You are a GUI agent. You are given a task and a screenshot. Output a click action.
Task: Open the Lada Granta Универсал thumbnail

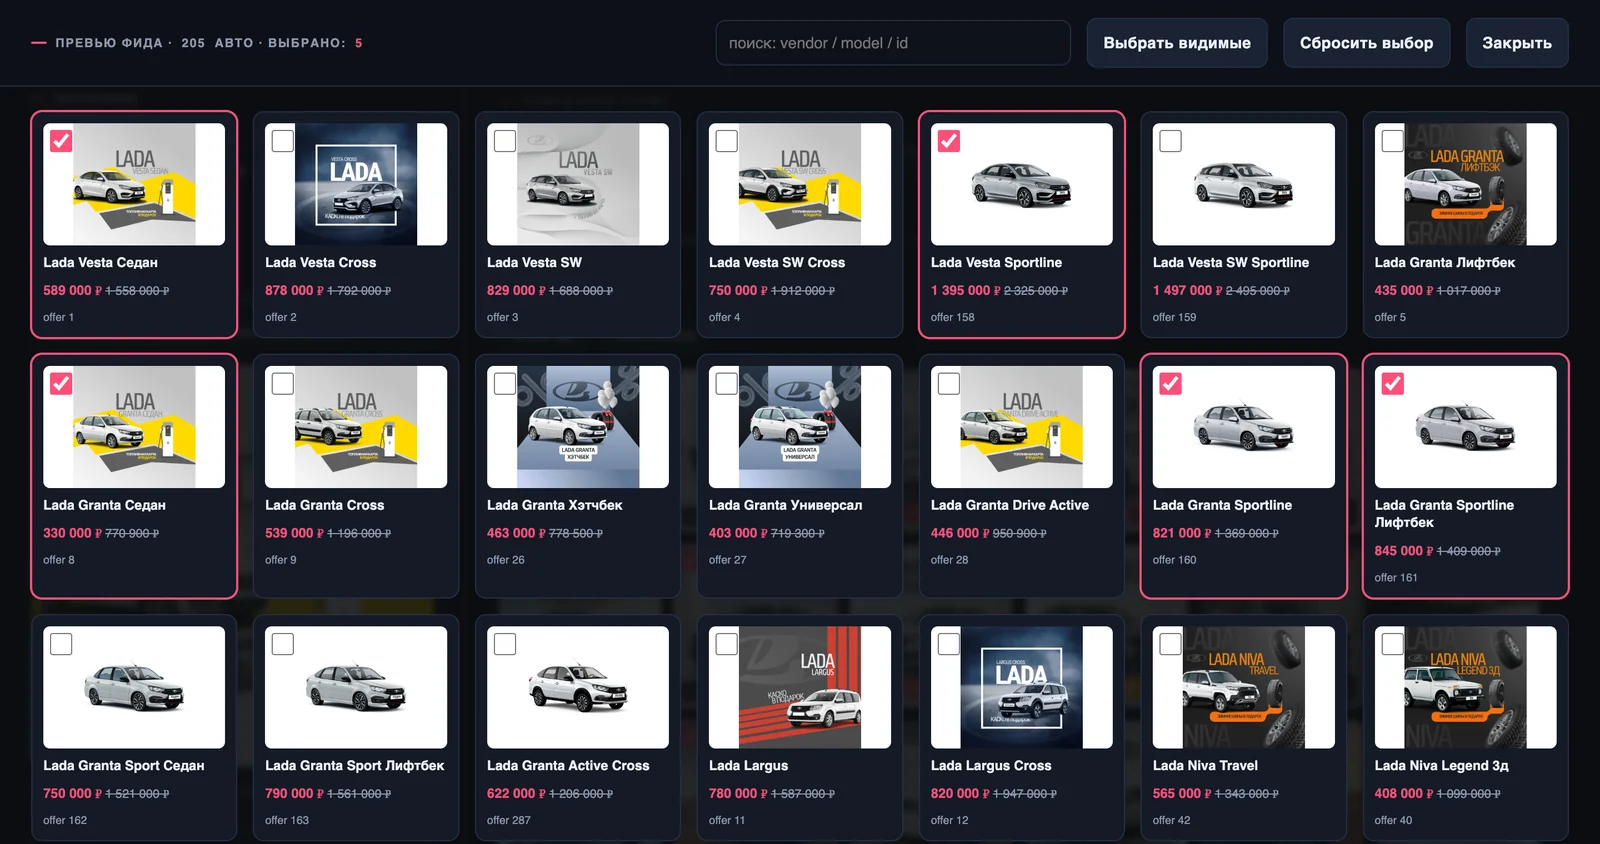point(800,427)
